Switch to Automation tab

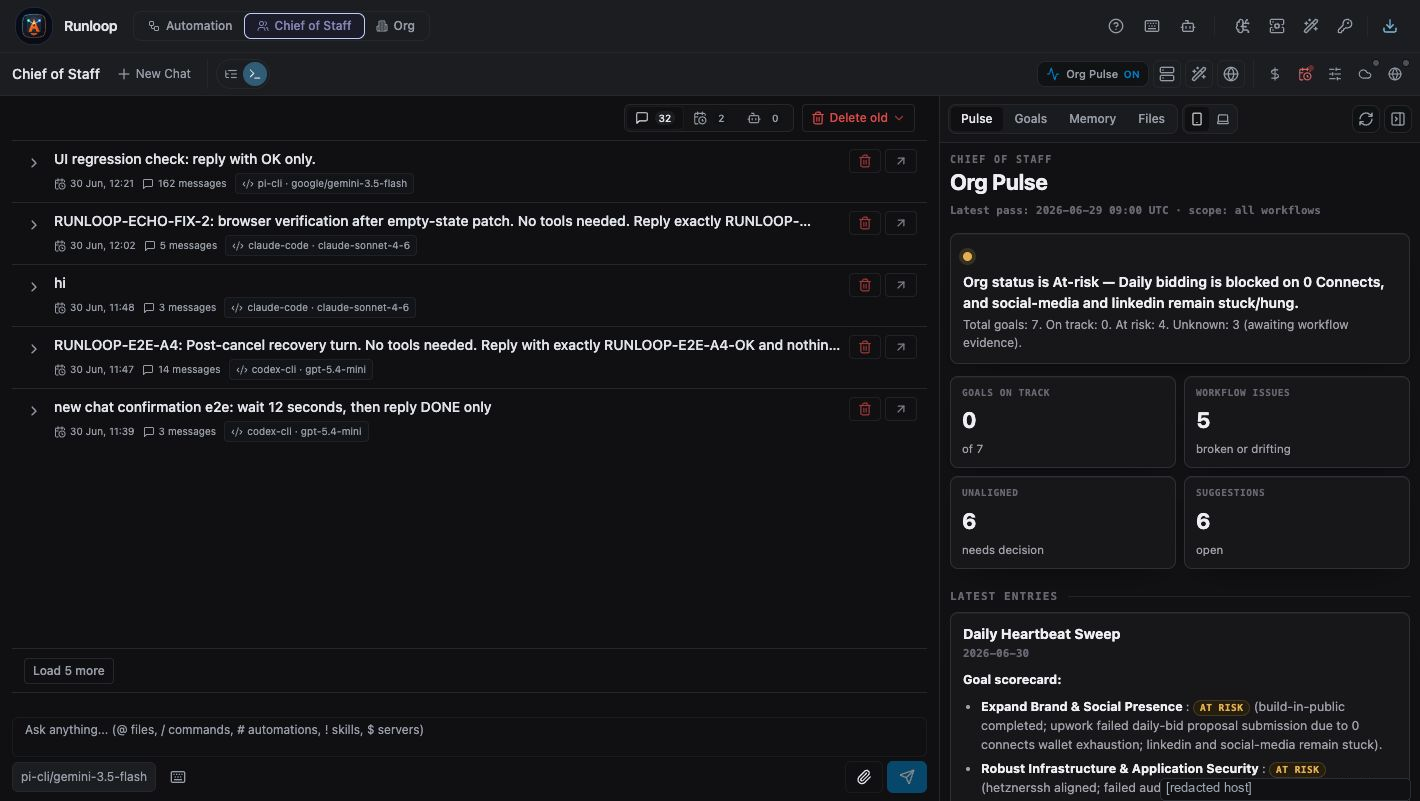coord(190,26)
